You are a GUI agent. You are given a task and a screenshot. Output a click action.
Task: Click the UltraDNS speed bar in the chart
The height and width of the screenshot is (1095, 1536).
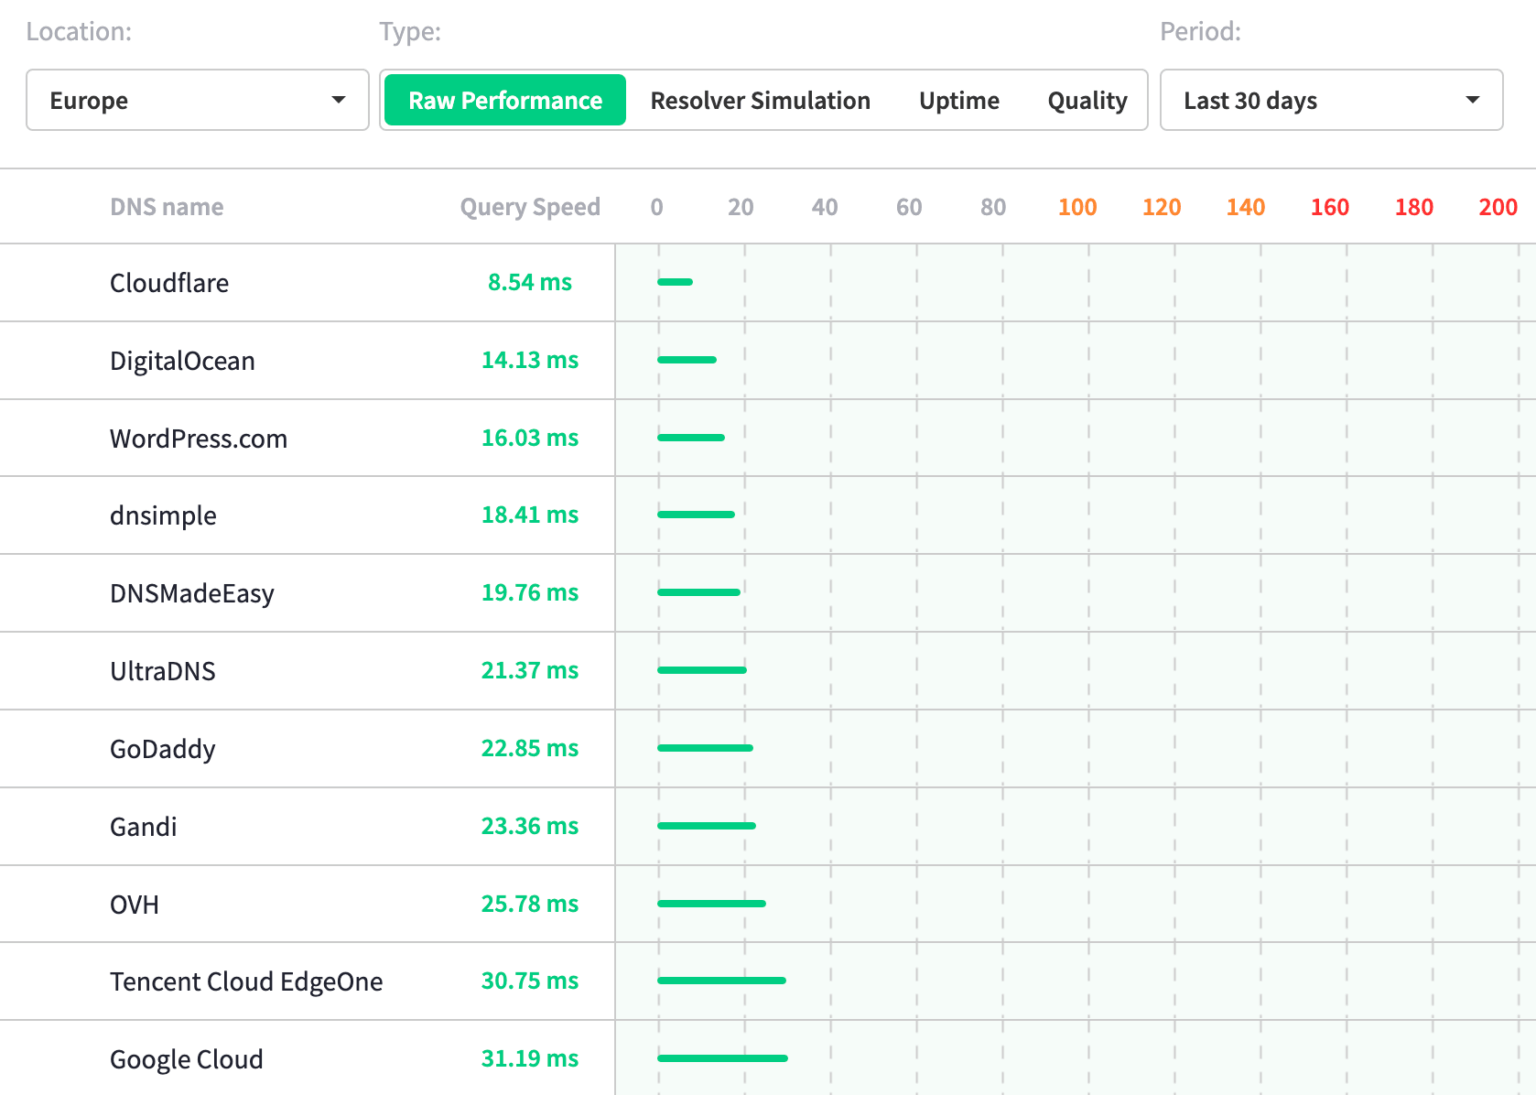tap(702, 670)
